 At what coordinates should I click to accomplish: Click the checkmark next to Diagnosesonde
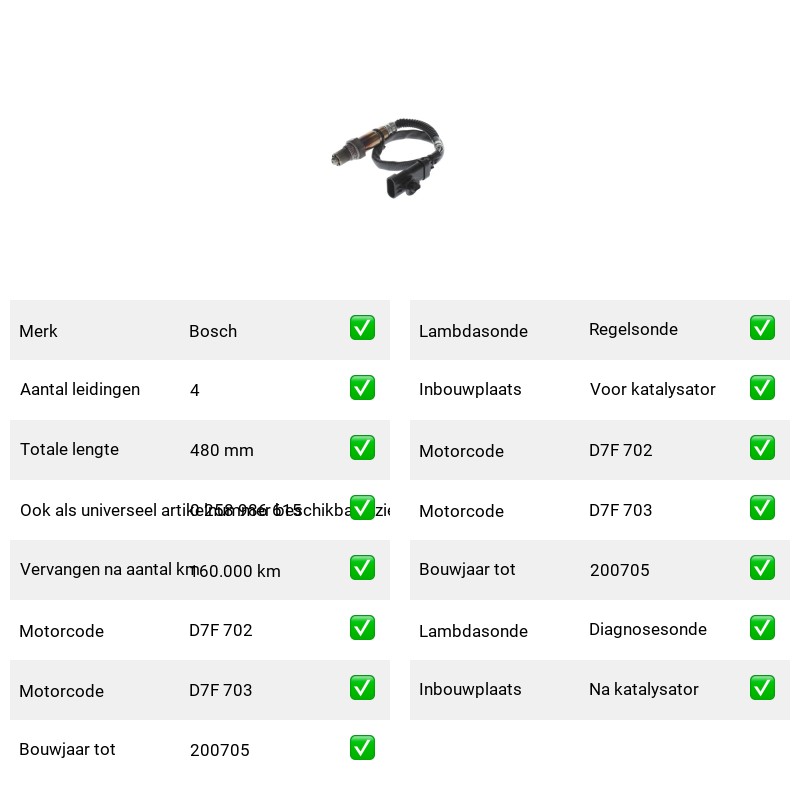click(x=762, y=628)
